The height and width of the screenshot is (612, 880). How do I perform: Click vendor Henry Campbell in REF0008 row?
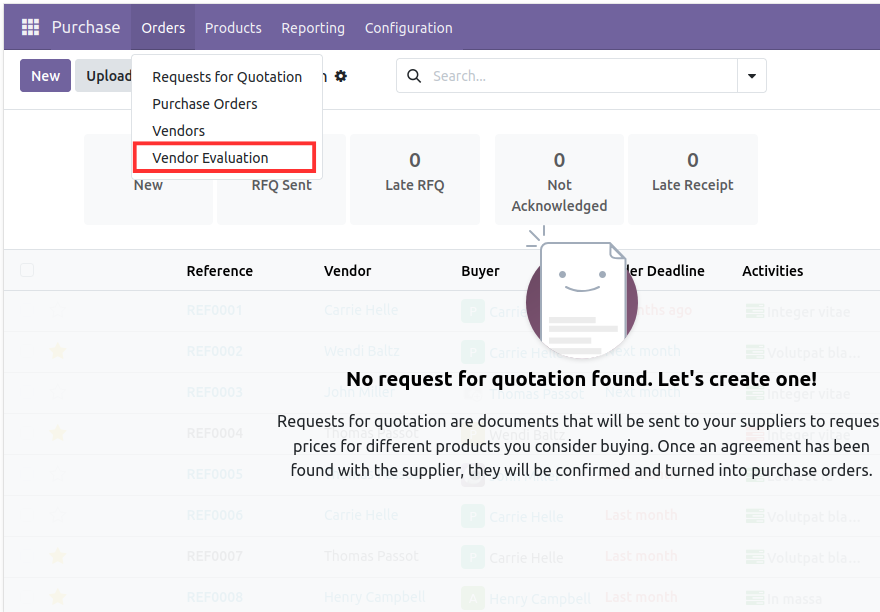[x=374, y=597]
